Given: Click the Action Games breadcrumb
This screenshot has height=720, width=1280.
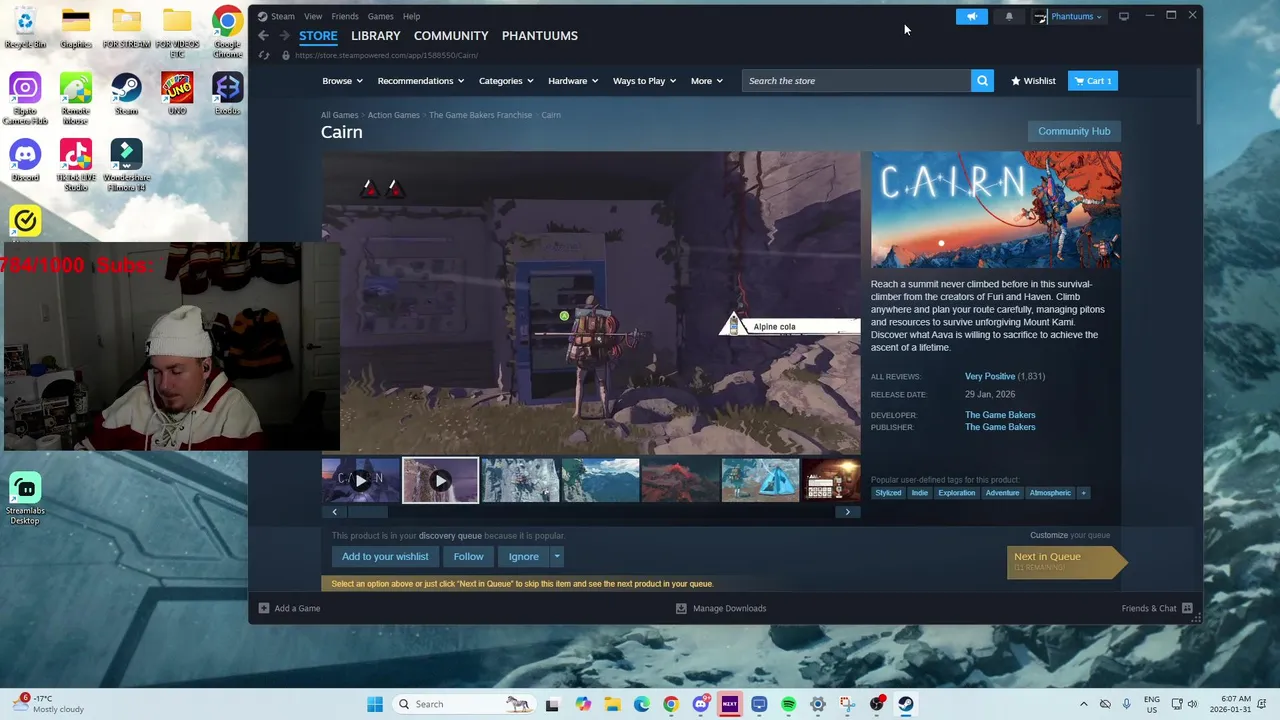Looking at the screenshot, I should click(x=393, y=115).
